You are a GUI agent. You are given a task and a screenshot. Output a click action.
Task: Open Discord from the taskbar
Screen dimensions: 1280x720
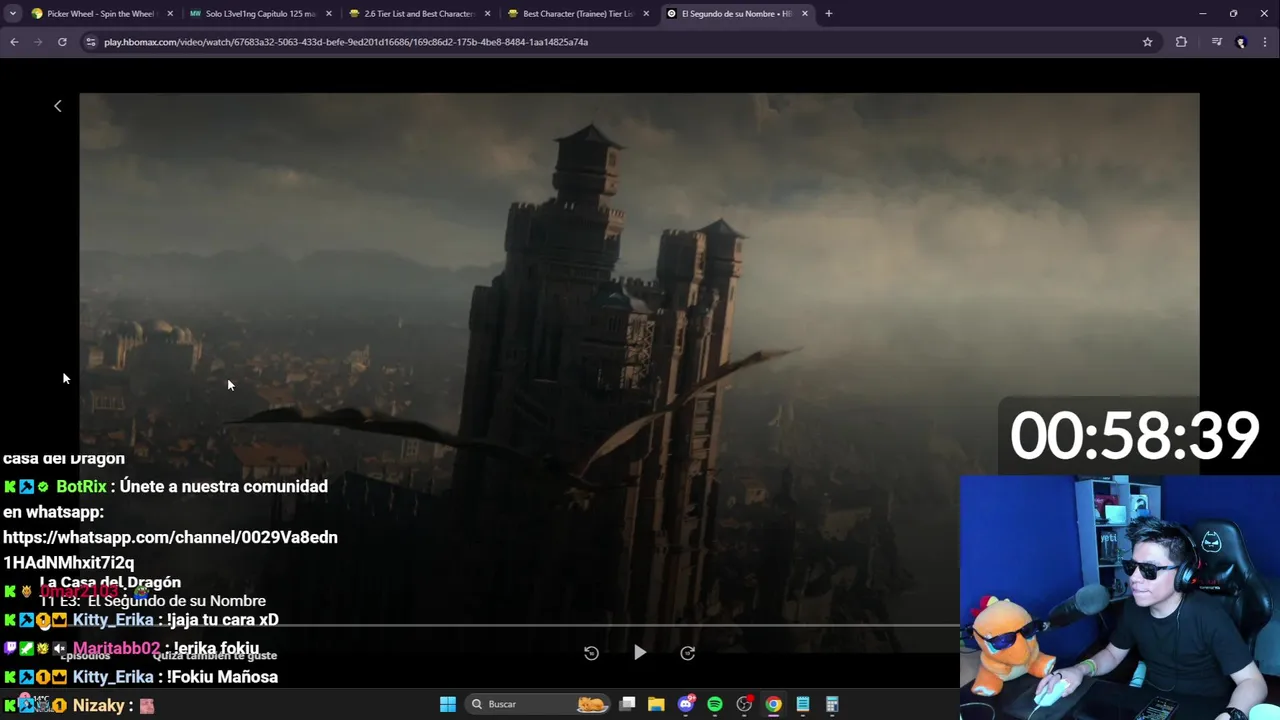[x=686, y=704]
